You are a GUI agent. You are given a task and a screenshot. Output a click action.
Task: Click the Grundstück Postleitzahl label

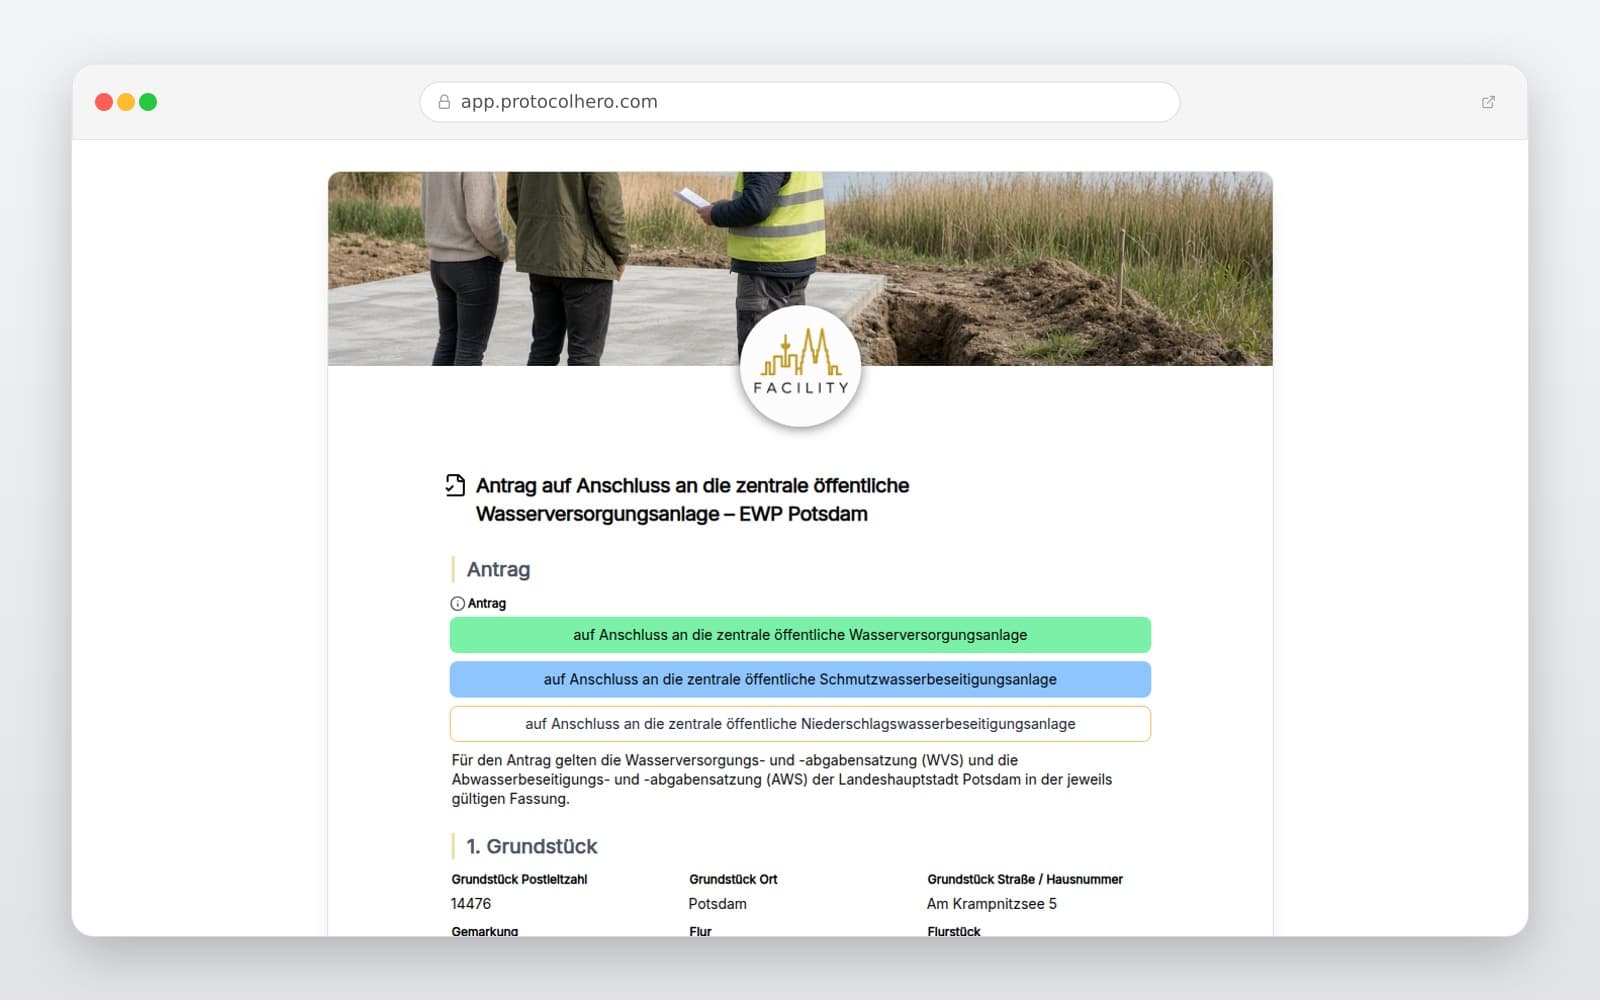point(519,880)
